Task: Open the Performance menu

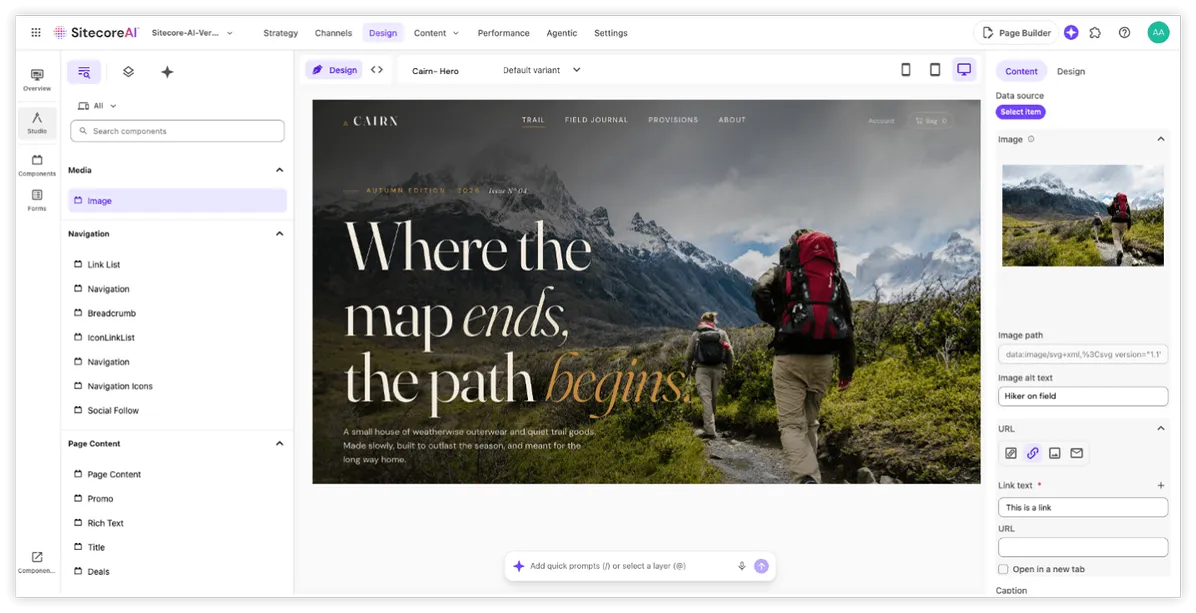Action: pyautogui.click(x=503, y=33)
